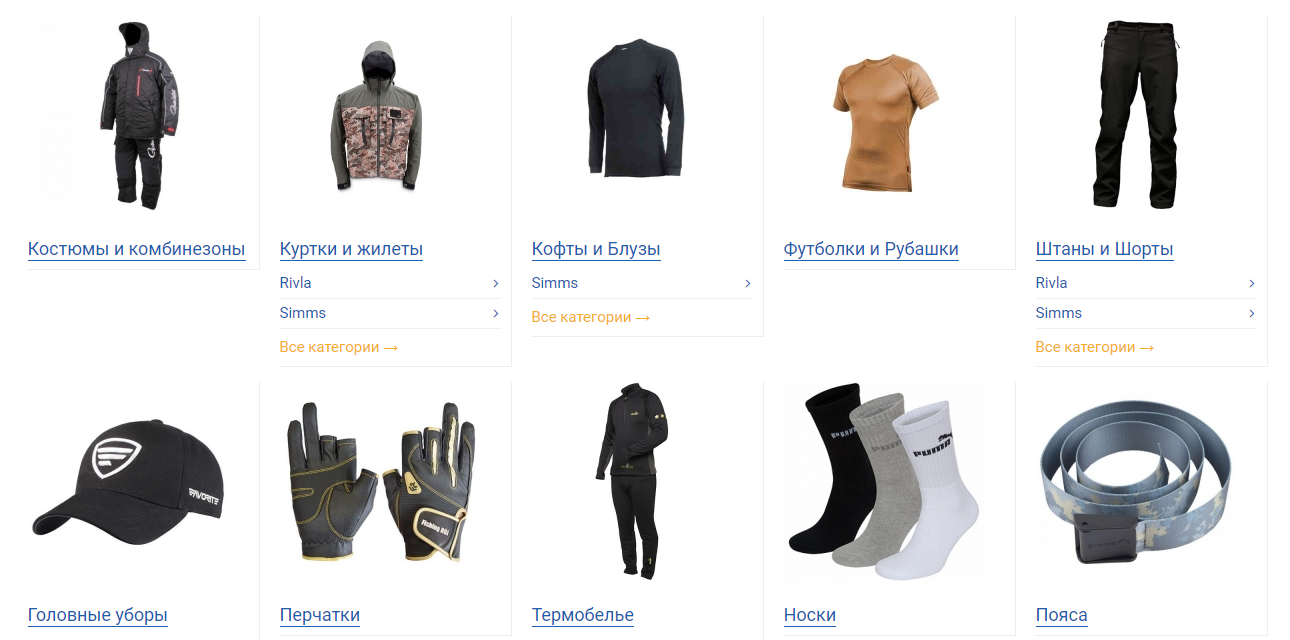
Task: Expand Simms chevron under Кофты и Блузы
Action: [748, 283]
